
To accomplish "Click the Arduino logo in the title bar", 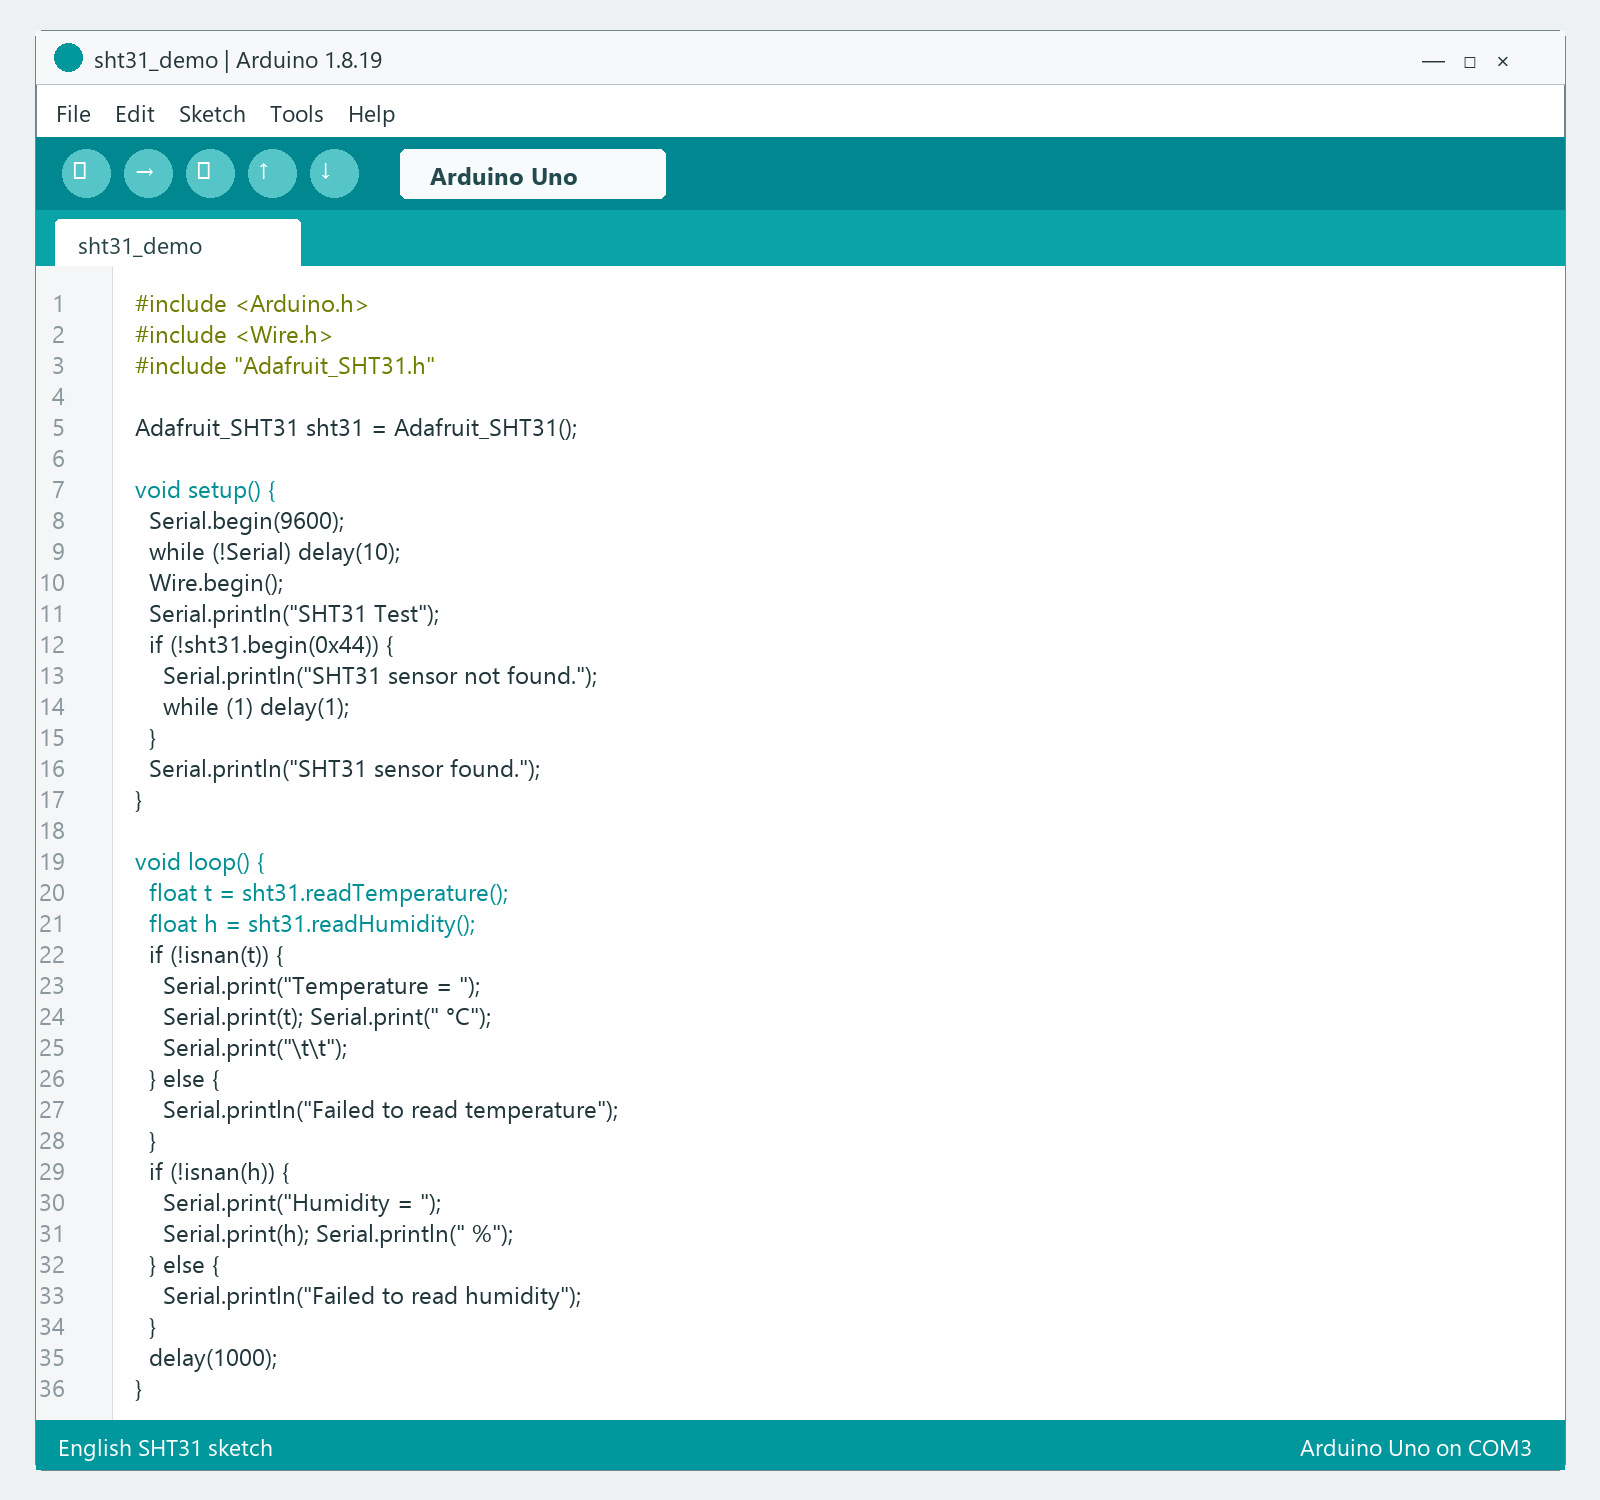I will (68, 58).
